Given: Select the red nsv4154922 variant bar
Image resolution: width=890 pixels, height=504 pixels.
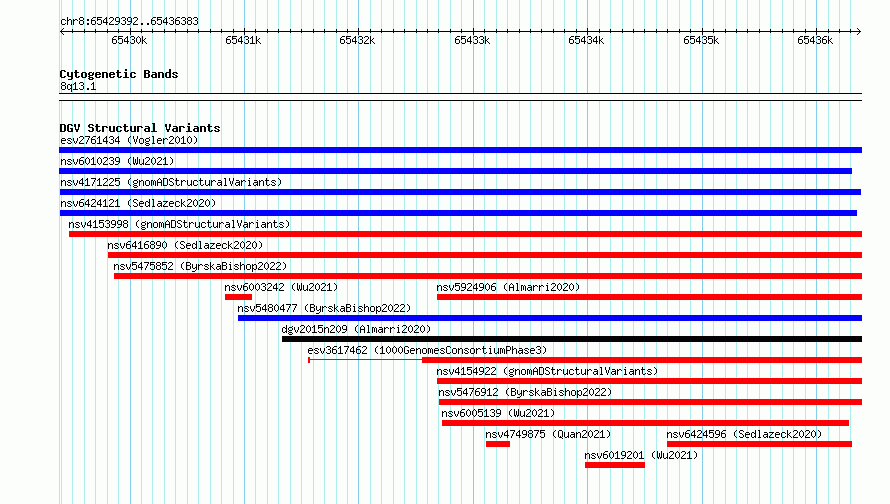Looking at the screenshot, I should click(x=649, y=381).
